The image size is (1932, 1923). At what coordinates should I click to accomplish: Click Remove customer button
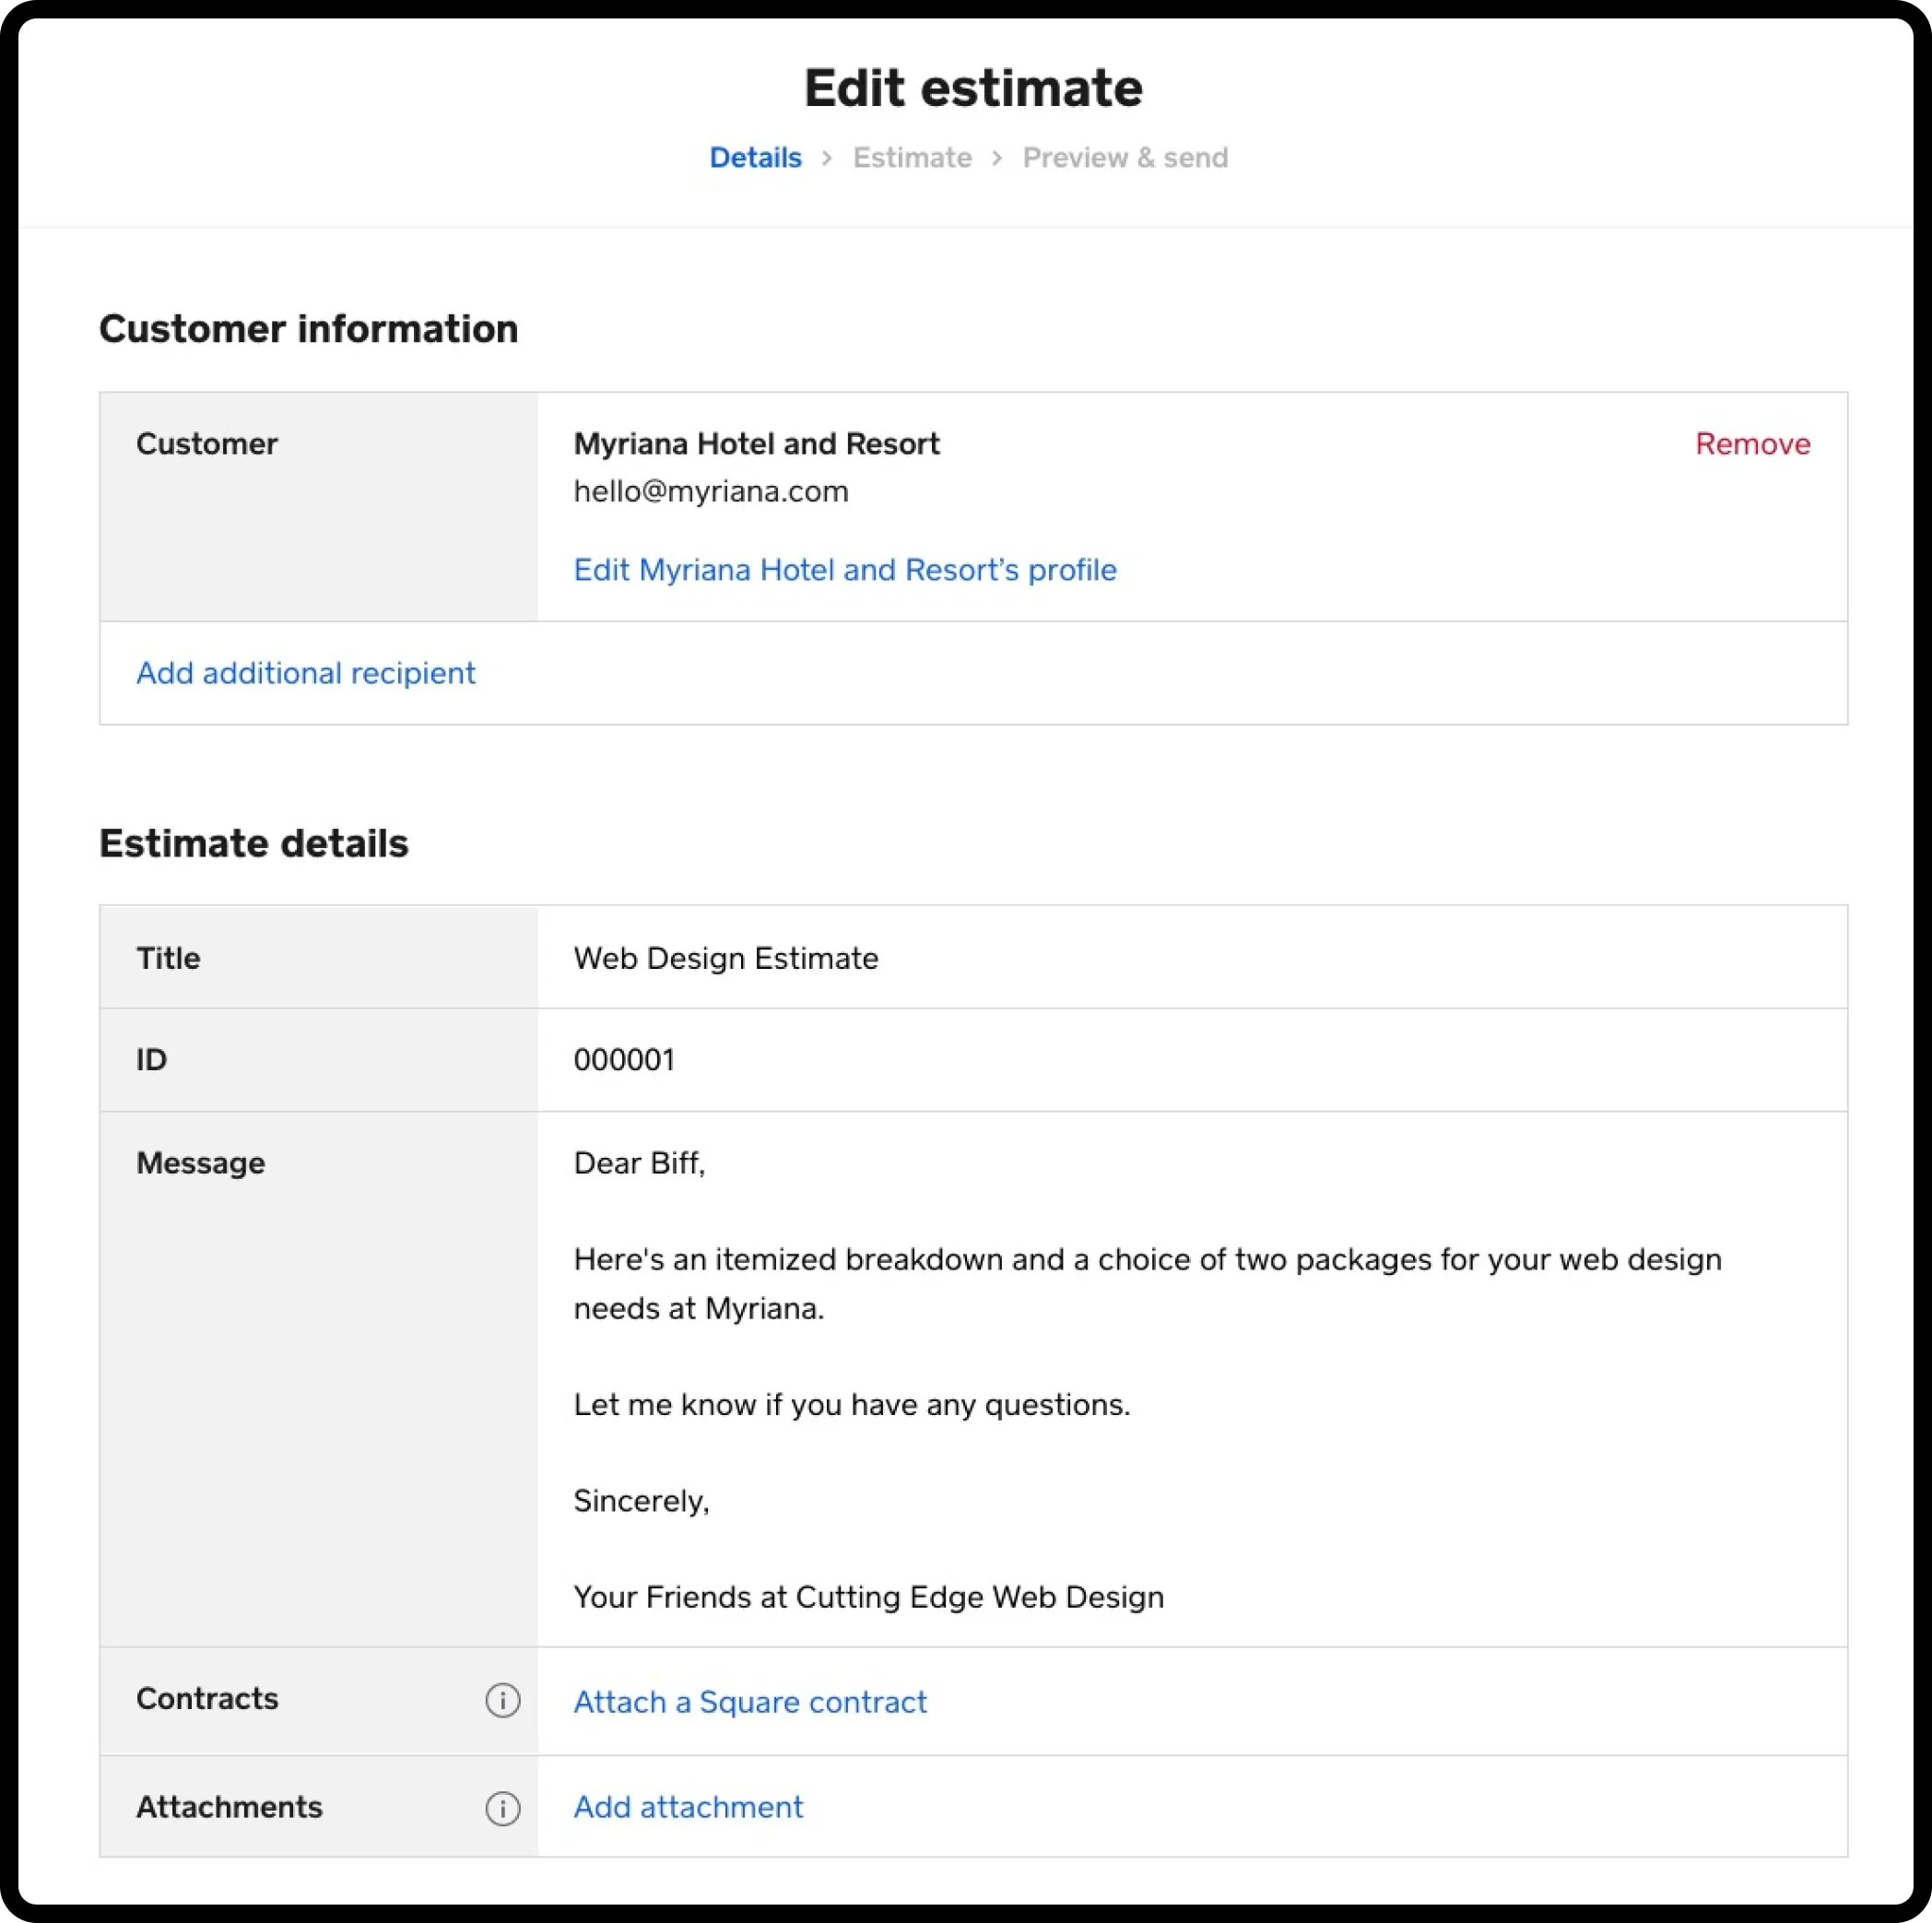pyautogui.click(x=1750, y=443)
